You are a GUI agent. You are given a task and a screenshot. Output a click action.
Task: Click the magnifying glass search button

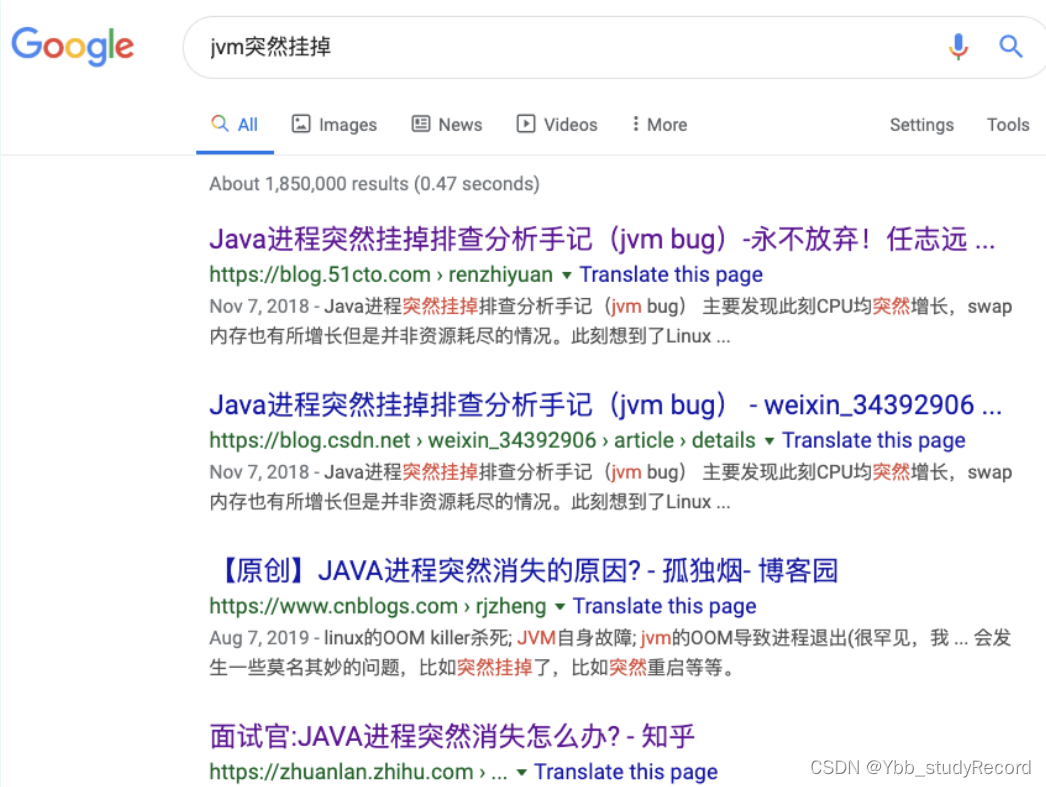pos(1010,46)
